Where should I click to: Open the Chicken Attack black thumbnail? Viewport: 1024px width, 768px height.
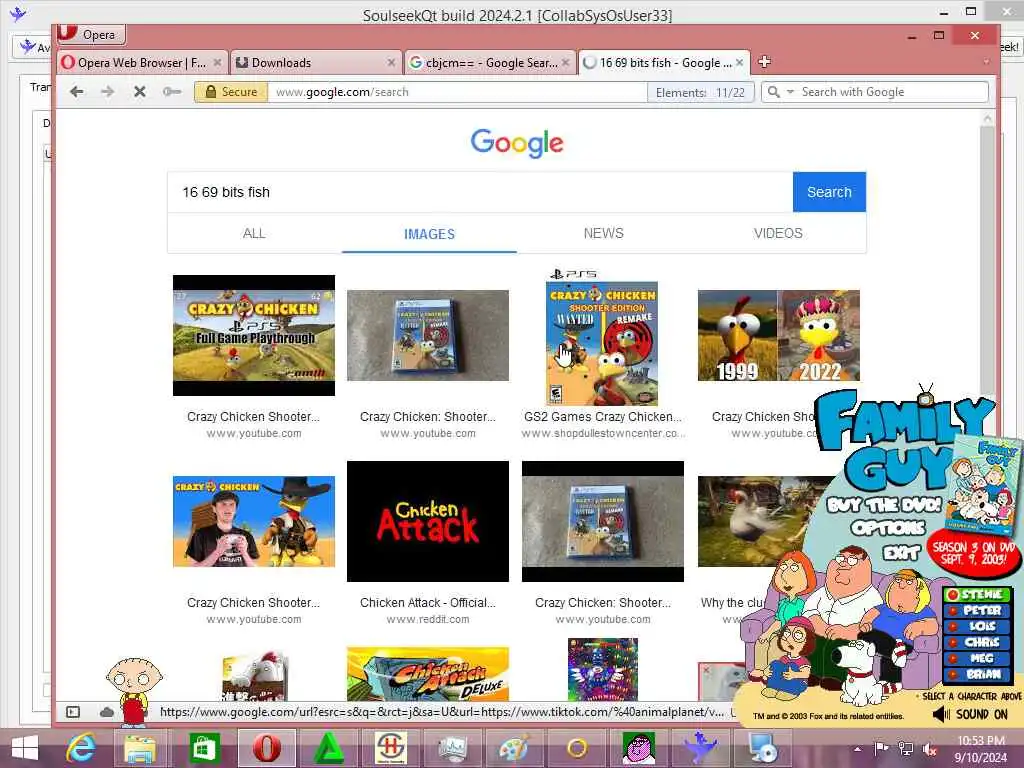[428, 521]
